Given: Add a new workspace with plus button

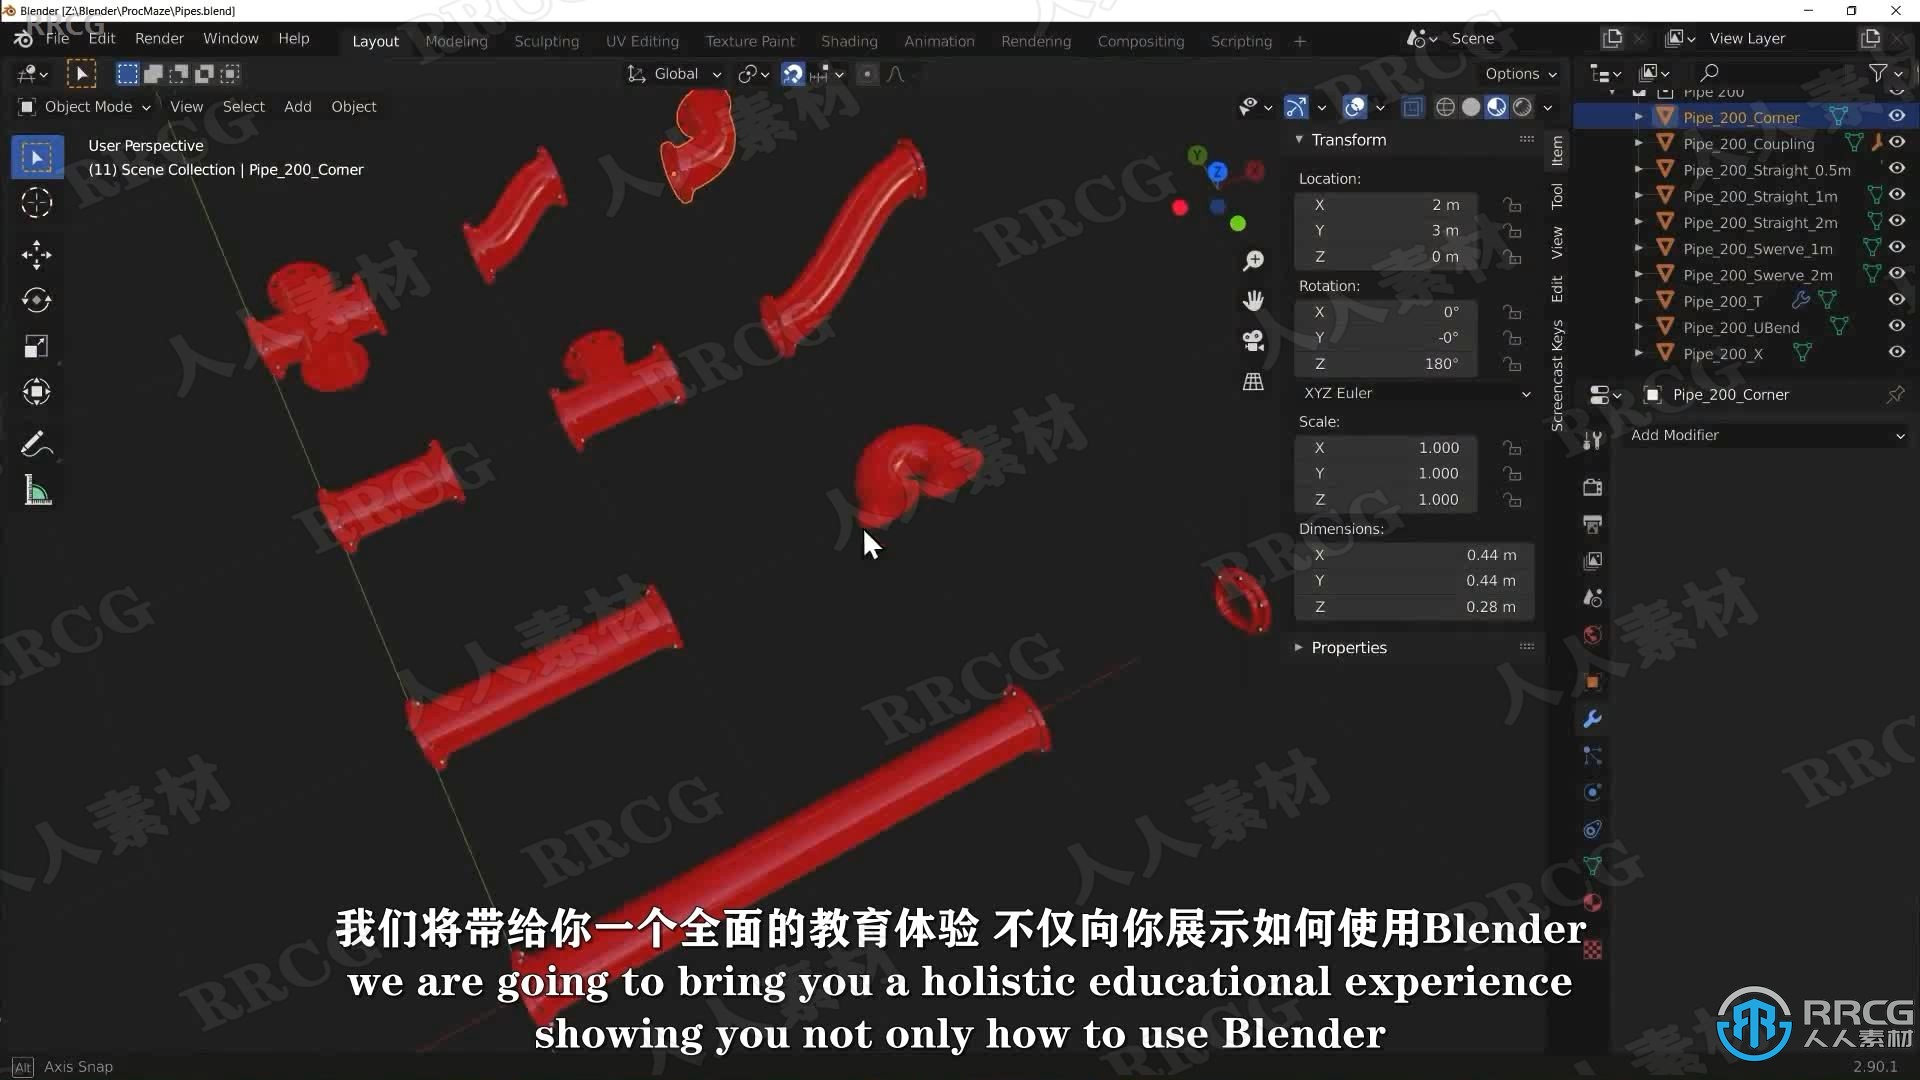Looking at the screenshot, I should click(x=1299, y=41).
